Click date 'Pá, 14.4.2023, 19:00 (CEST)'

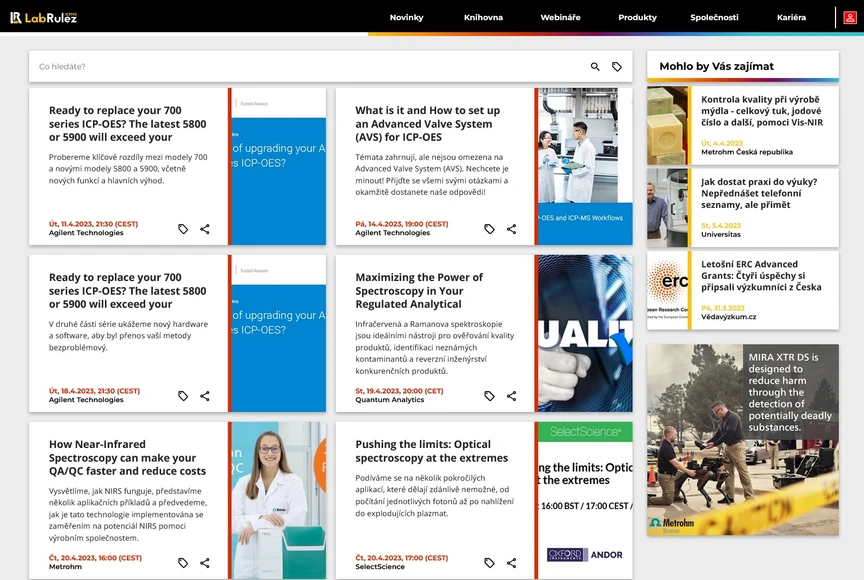point(402,224)
